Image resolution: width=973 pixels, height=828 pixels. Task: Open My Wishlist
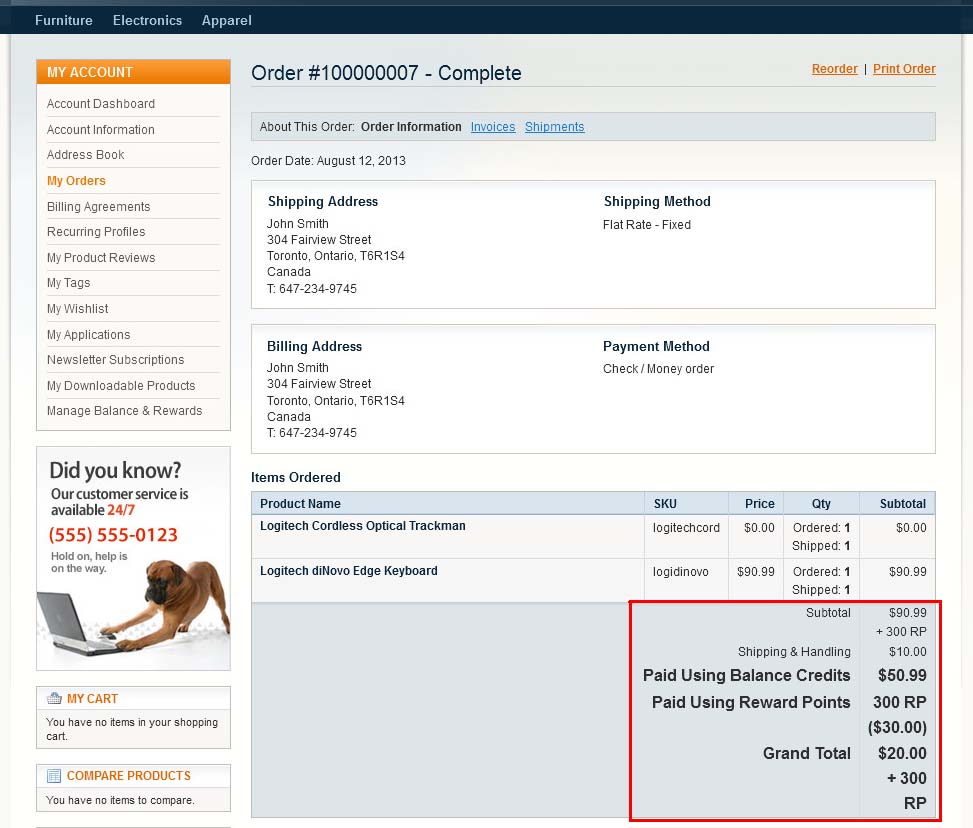[78, 308]
